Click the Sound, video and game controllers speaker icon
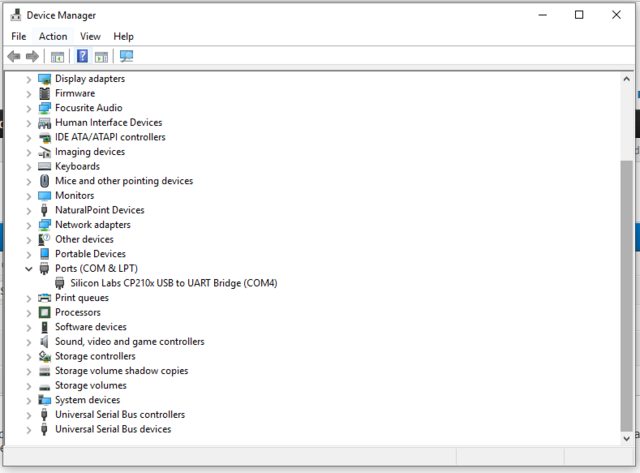This screenshot has height=473, width=640. coord(44,342)
